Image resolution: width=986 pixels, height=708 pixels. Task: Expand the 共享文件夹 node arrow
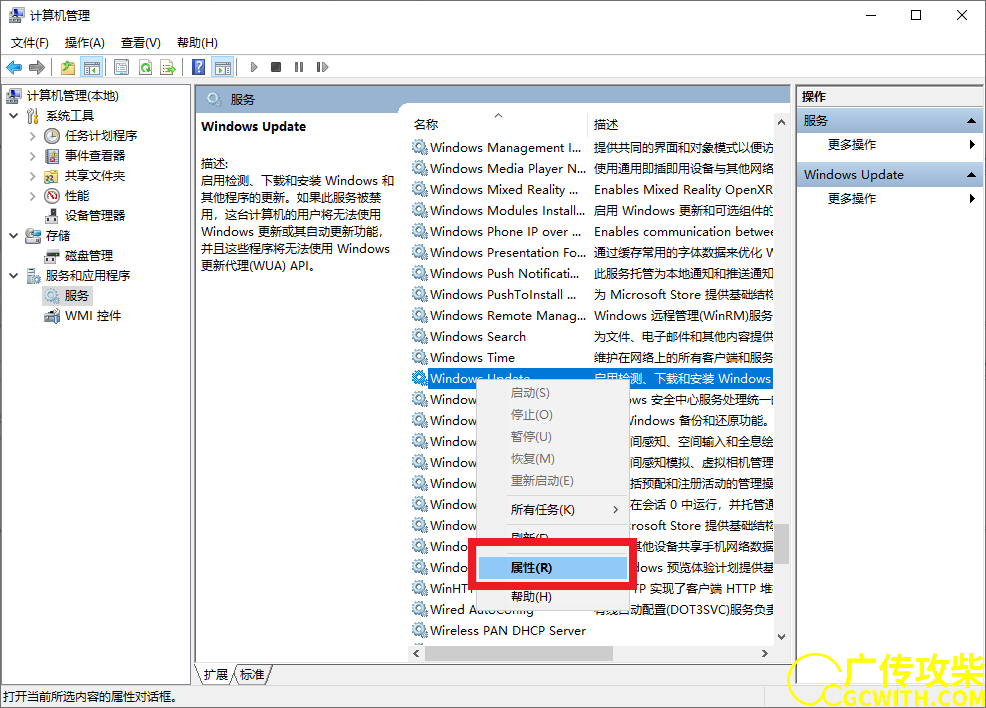pyautogui.click(x=33, y=176)
